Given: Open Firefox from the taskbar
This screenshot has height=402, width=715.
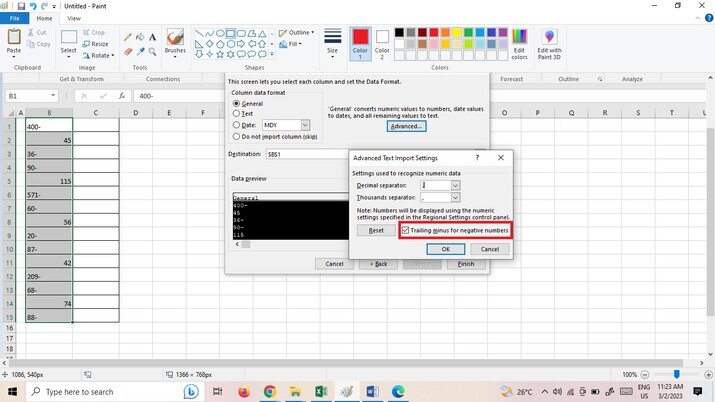Looking at the screenshot, I should (x=244, y=392).
